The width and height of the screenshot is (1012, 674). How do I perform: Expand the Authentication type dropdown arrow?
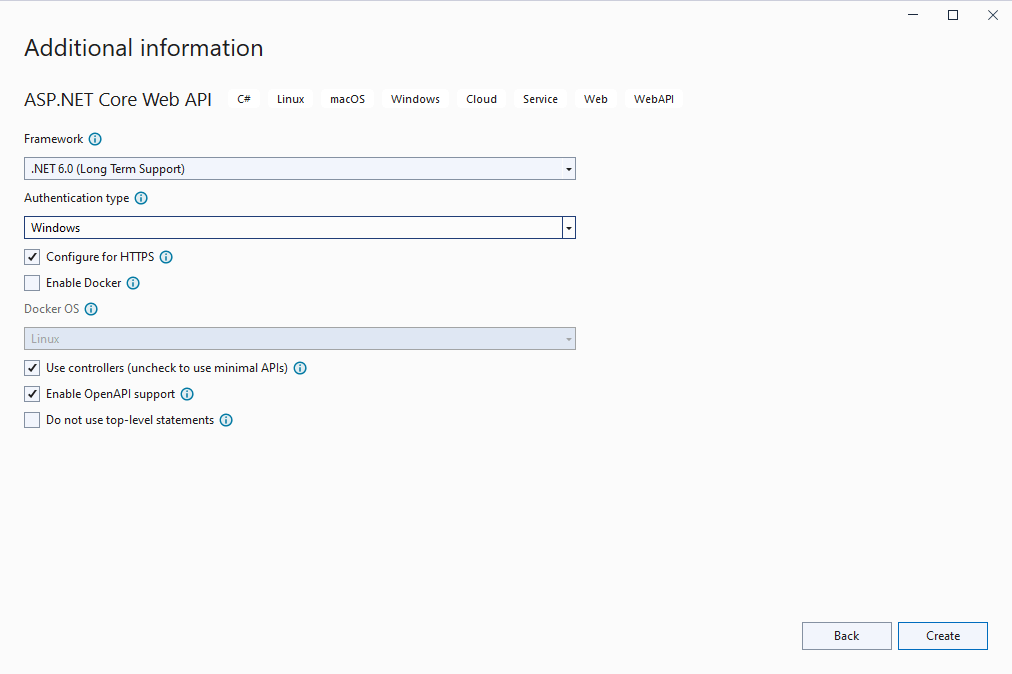coord(569,228)
